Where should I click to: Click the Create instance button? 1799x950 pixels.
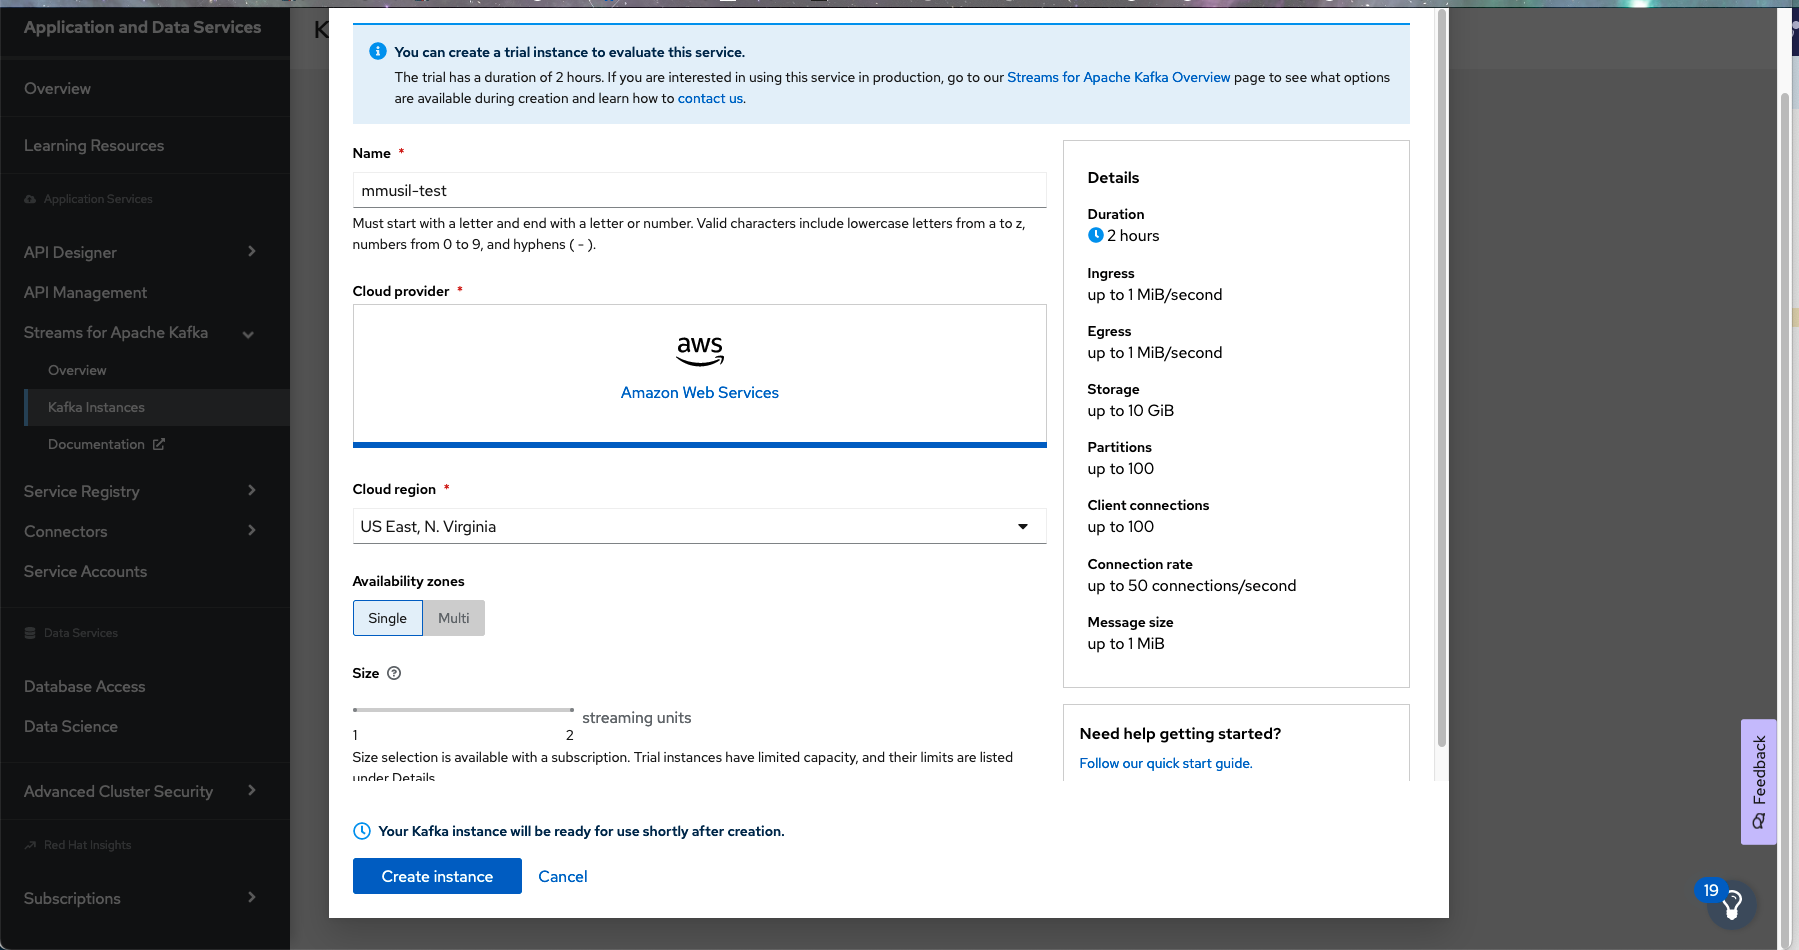pos(437,876)
